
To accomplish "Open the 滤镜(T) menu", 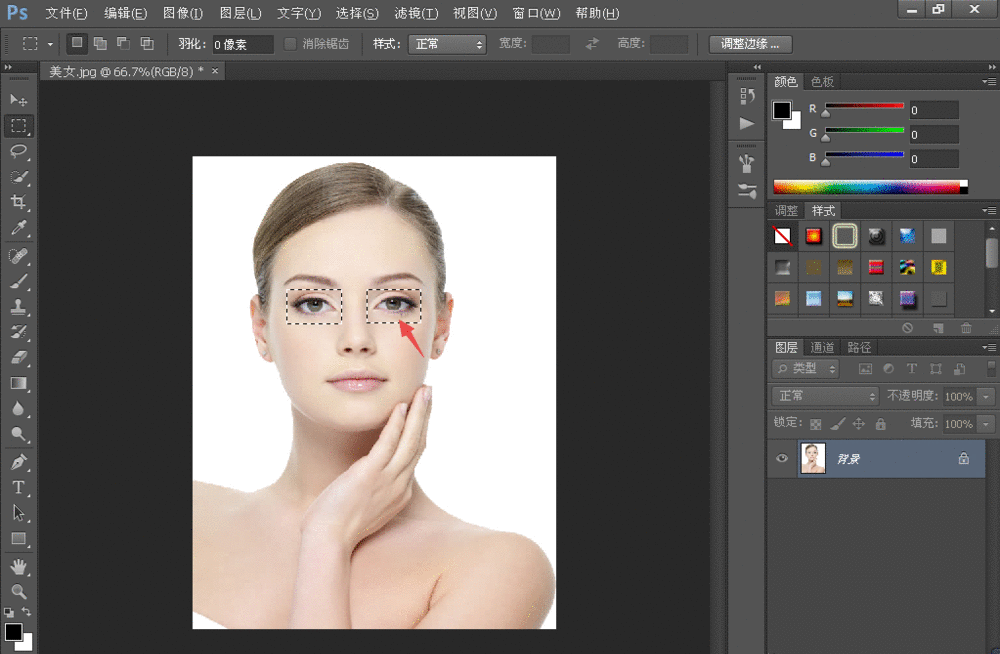I will point(416,13).
